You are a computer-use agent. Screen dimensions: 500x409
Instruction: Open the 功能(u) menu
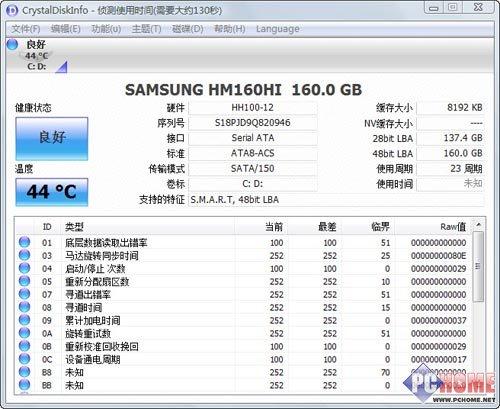click(106, 29)
